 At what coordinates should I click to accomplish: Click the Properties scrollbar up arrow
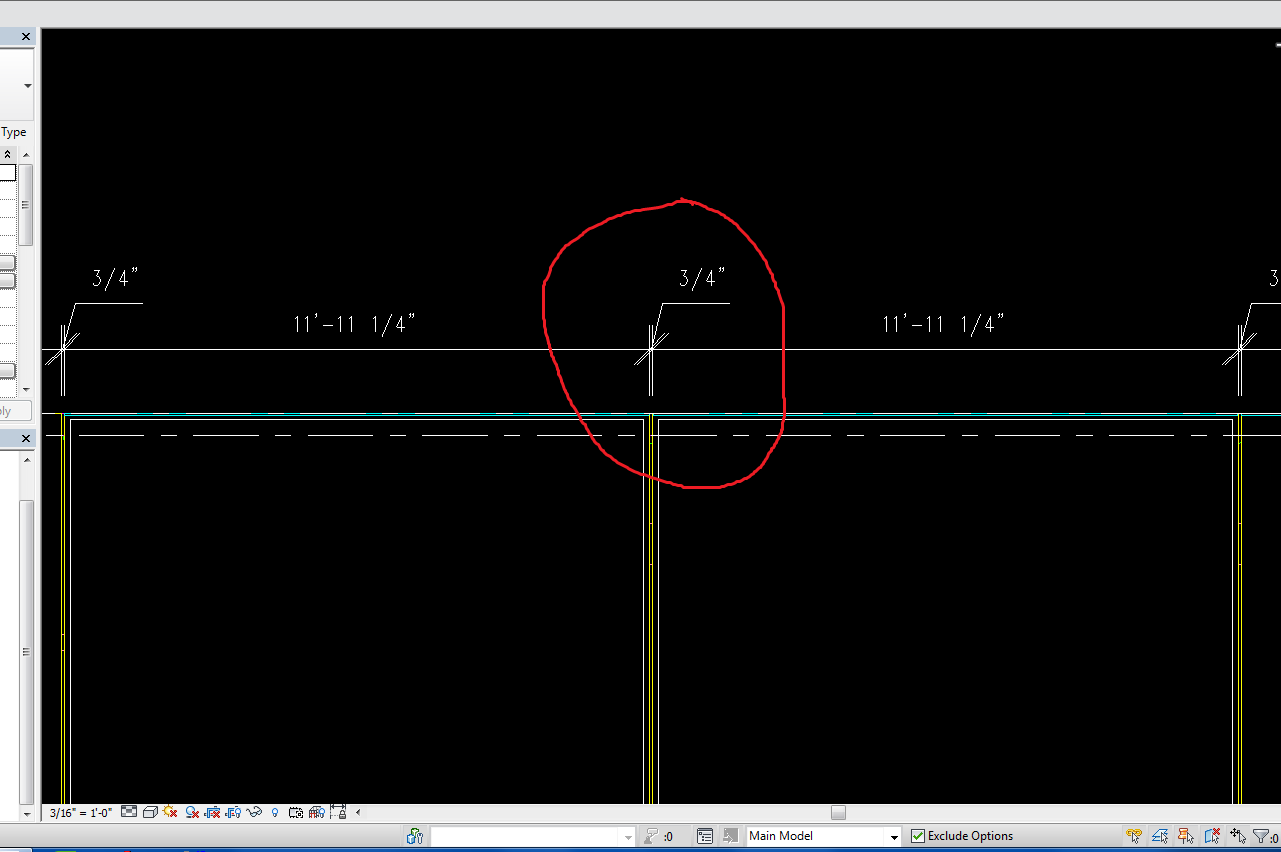26,154
